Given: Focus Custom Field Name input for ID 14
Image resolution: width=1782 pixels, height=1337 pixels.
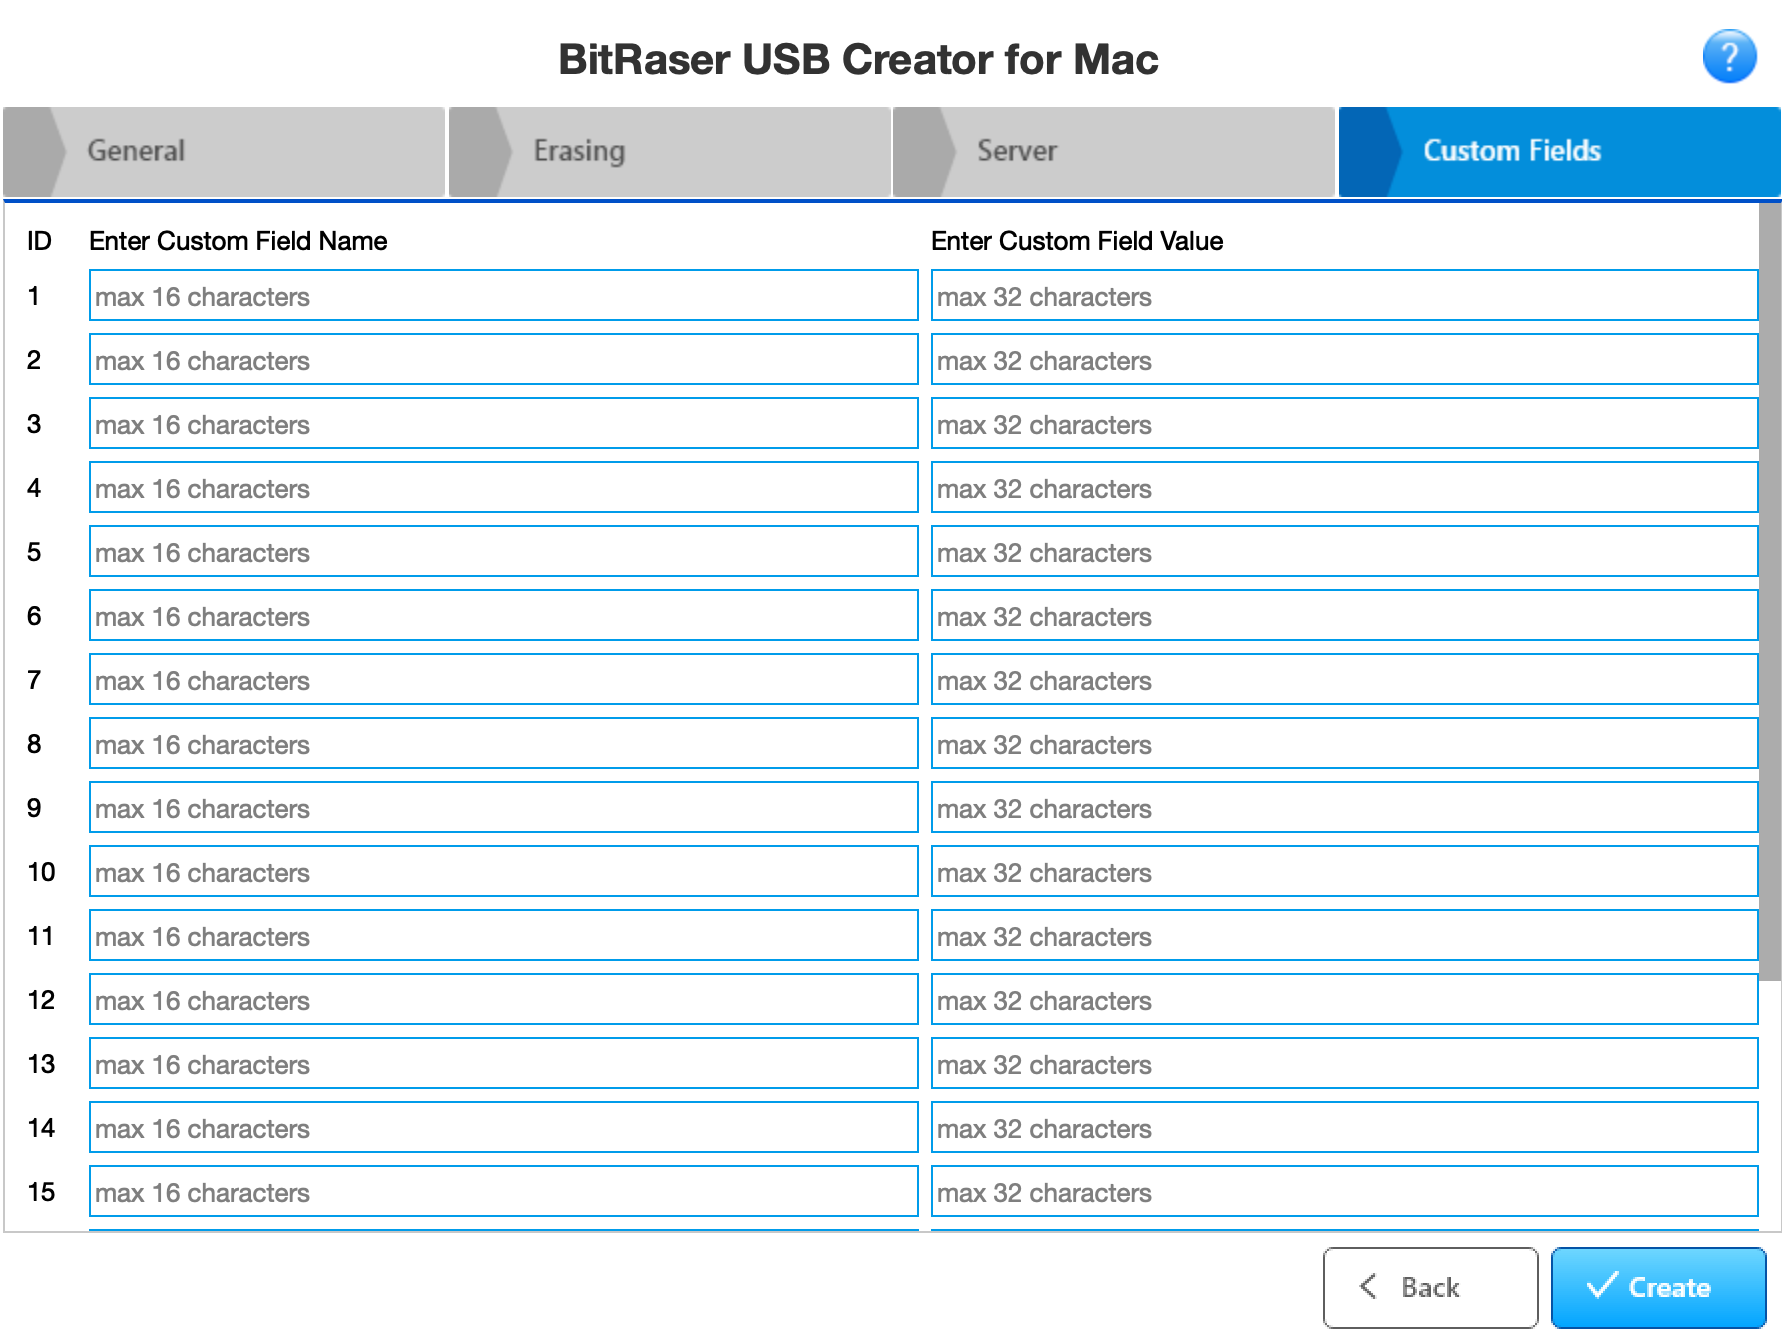Looking at the screenshot, I should 503,1127.
